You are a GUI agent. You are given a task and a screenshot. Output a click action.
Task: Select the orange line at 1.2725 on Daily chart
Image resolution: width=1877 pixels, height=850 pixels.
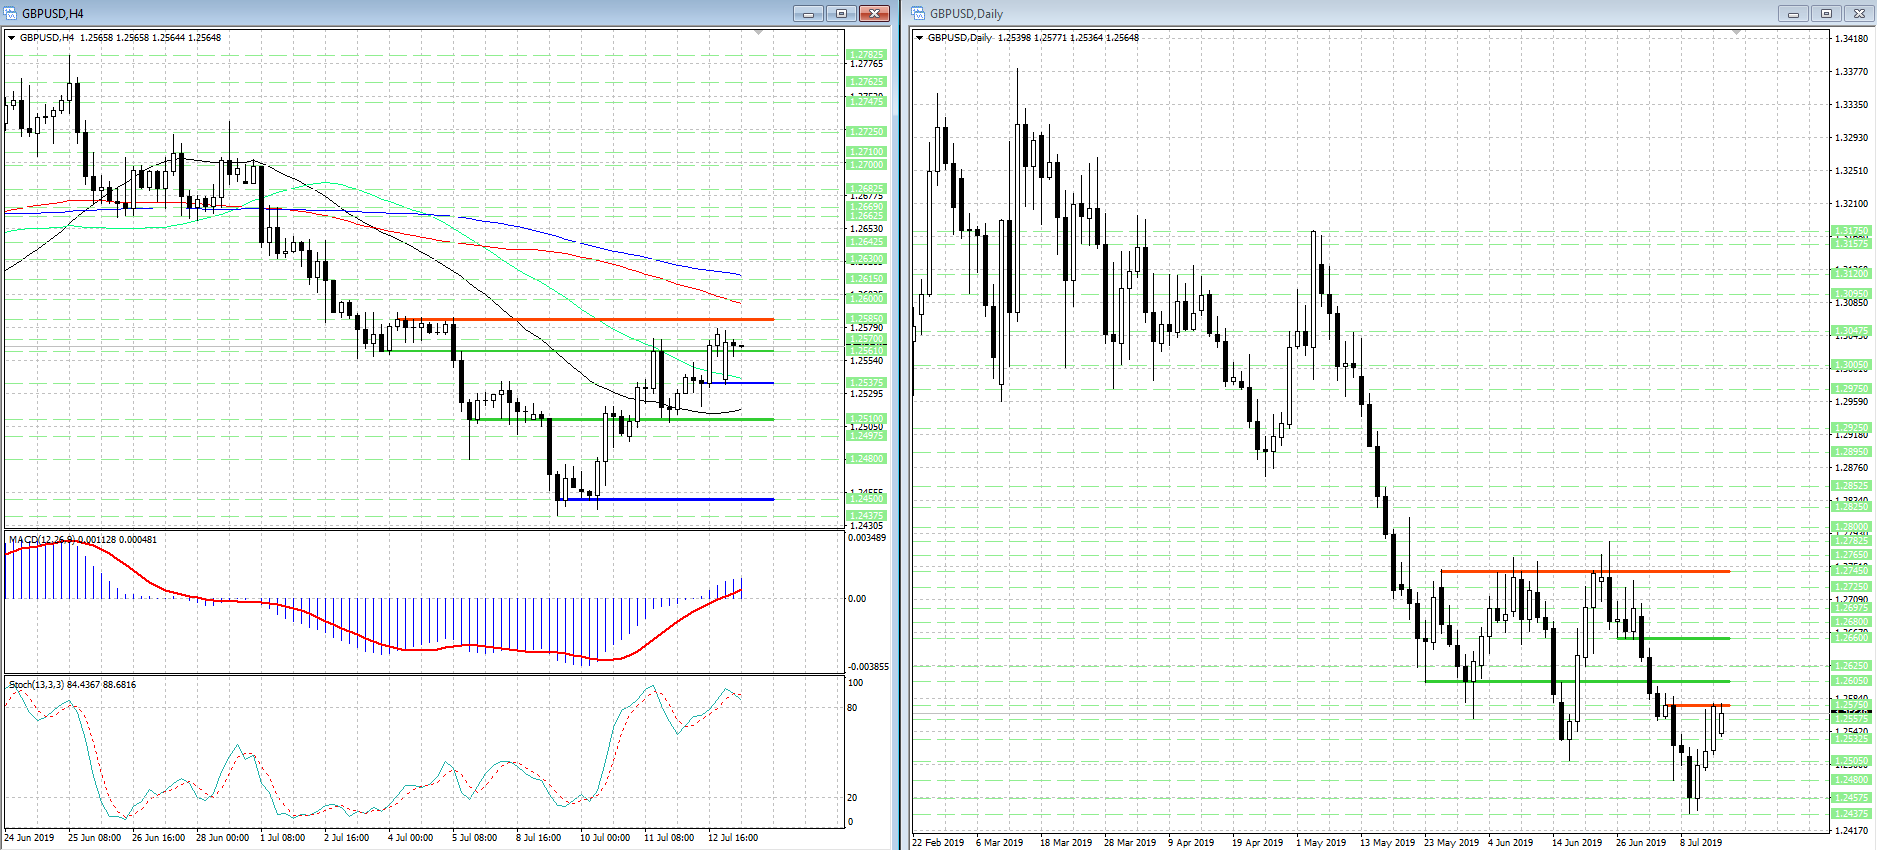point(1585,571)
